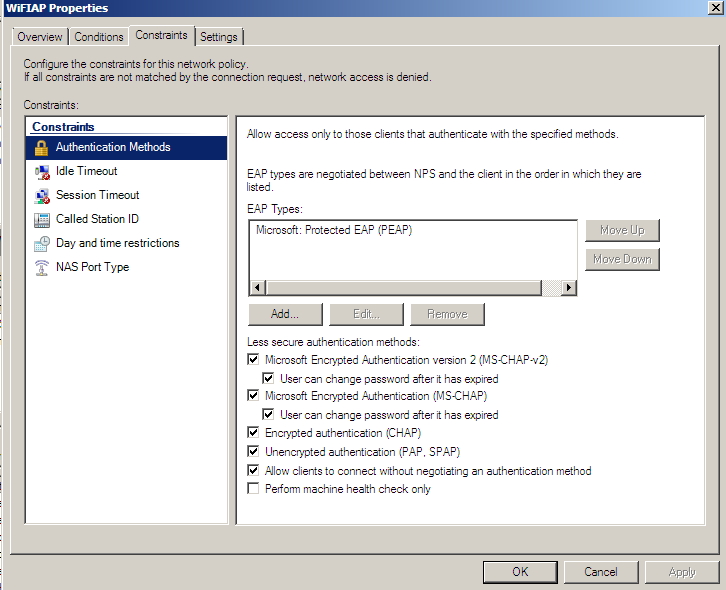Go to the Settings tab
Viewport: 726px width, 590px height.
pos(218,37)
